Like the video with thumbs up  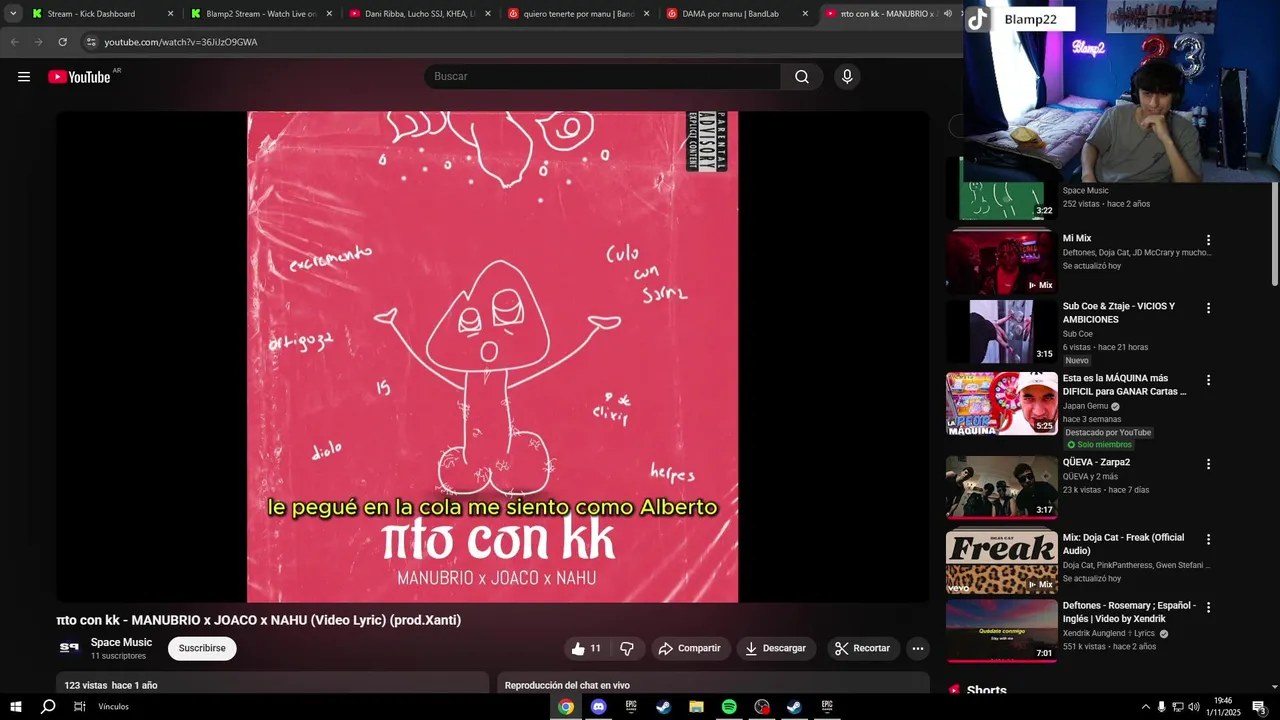click(x=586, y=648)
